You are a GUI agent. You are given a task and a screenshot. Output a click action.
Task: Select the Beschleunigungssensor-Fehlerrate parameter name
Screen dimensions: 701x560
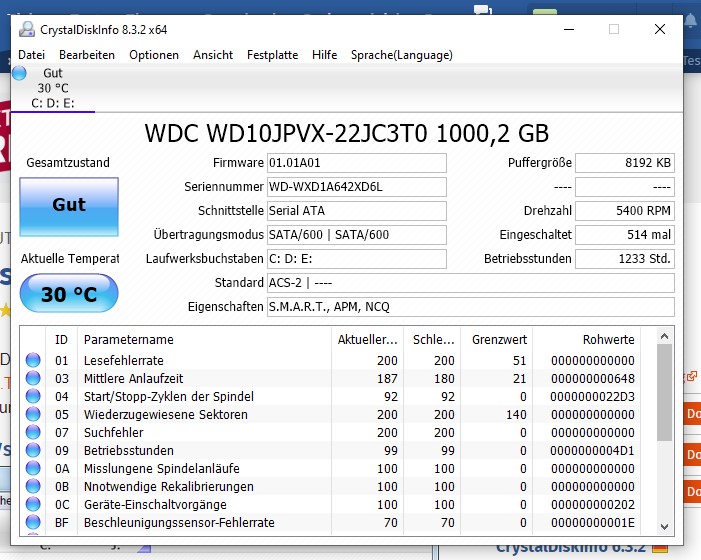coord(179,522)
